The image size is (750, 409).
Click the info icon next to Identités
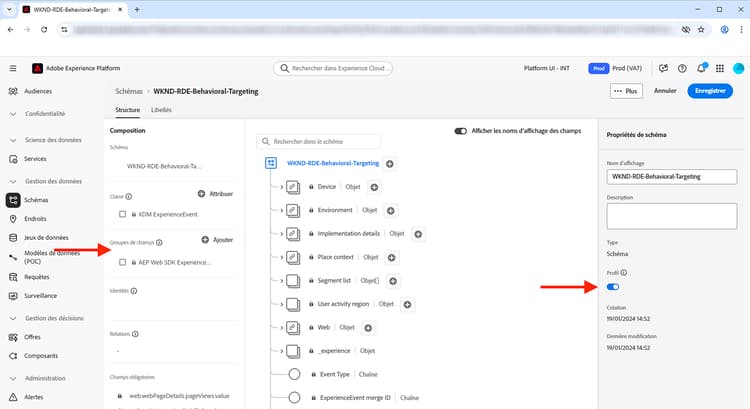tap(134, 291)
